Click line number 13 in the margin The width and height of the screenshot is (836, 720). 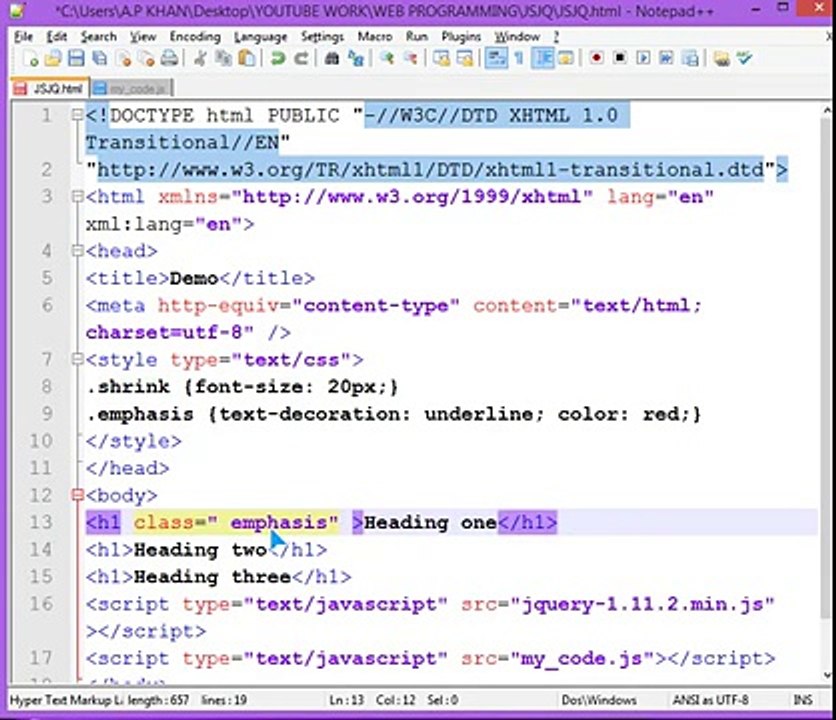point(41,522)
